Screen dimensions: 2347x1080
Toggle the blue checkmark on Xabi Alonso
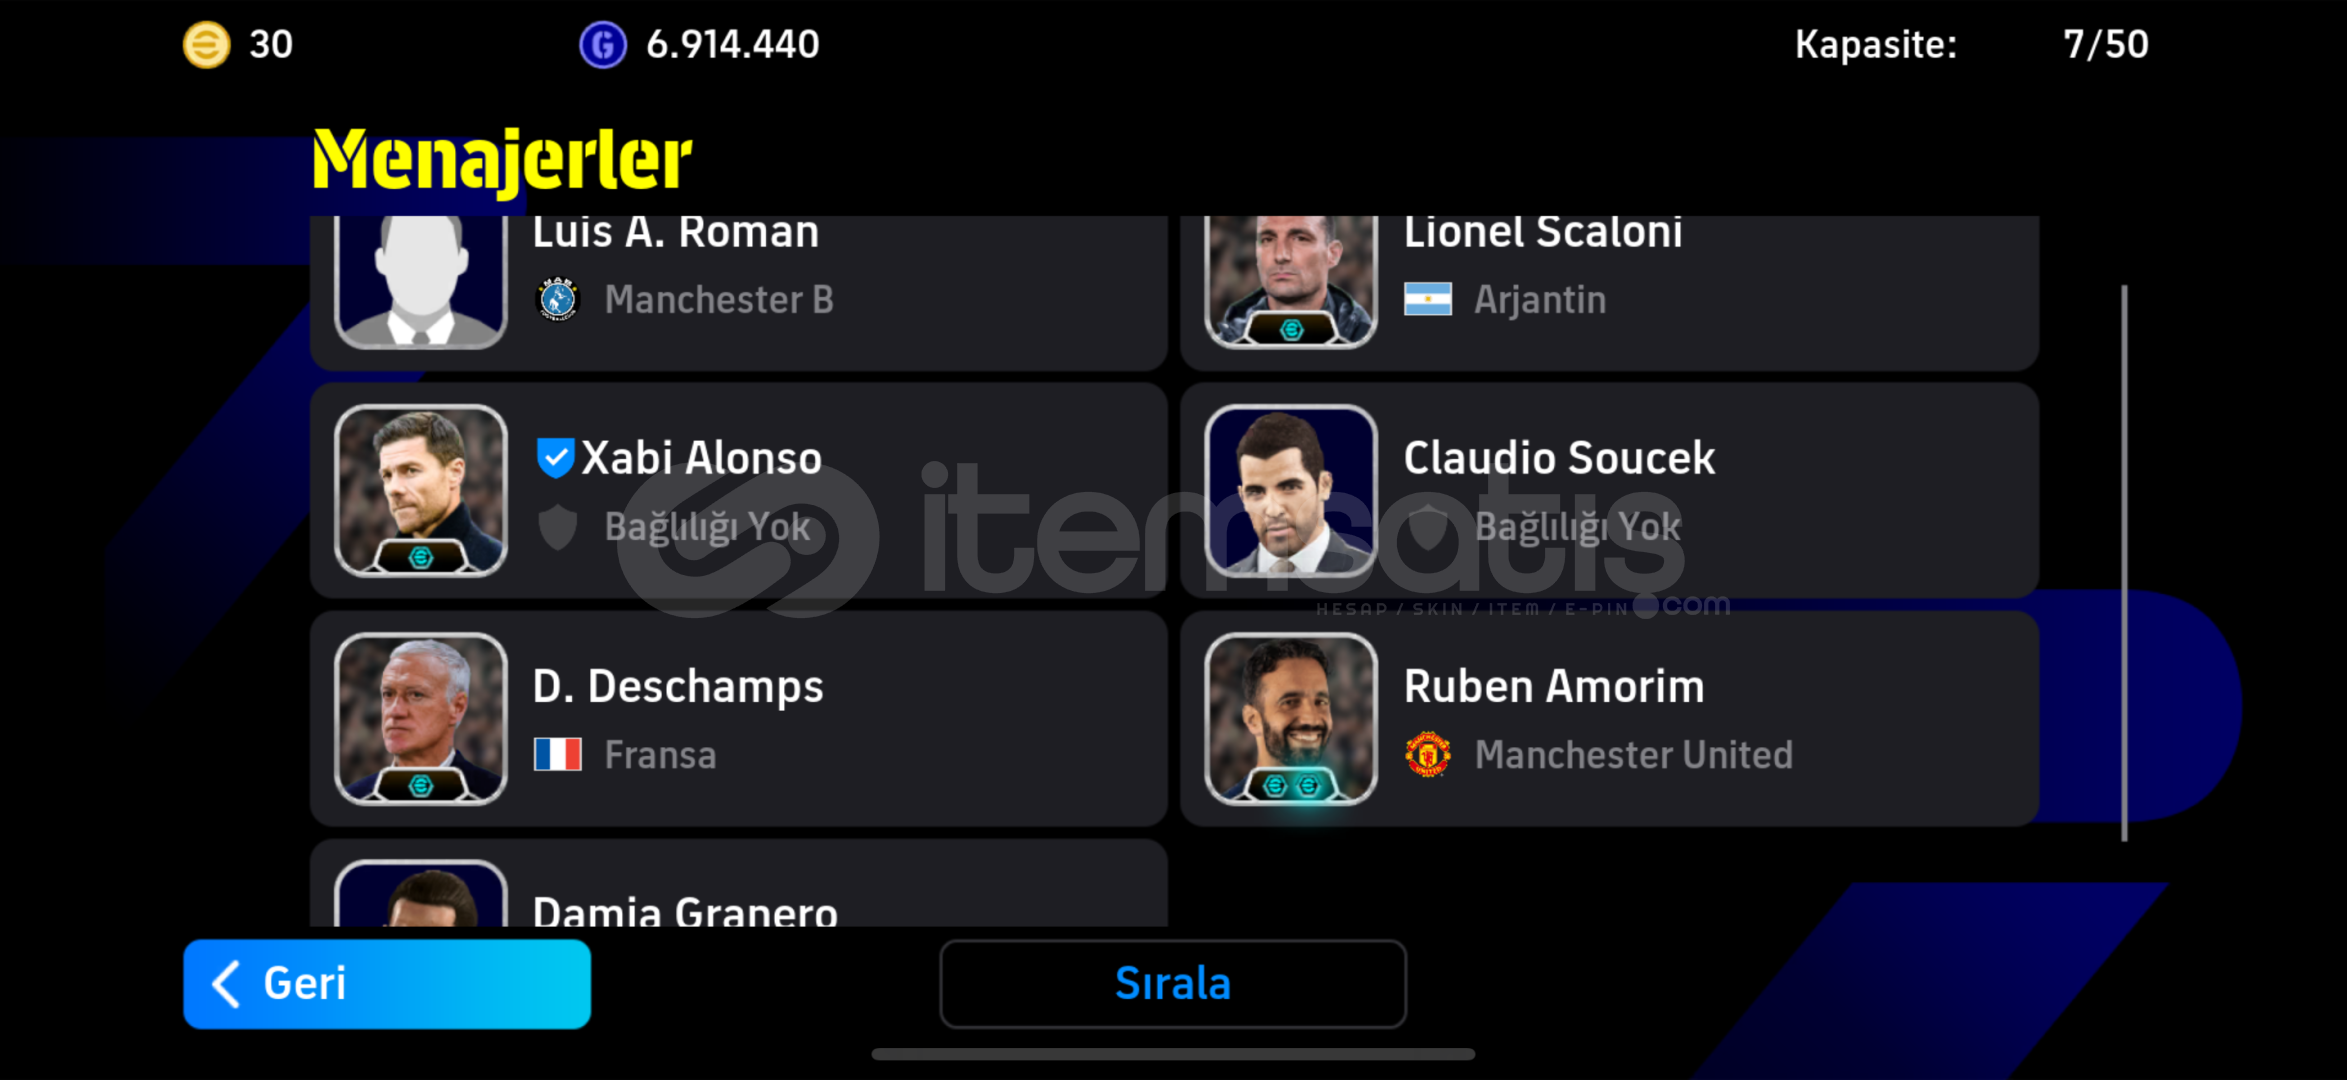tap(555, 458)
